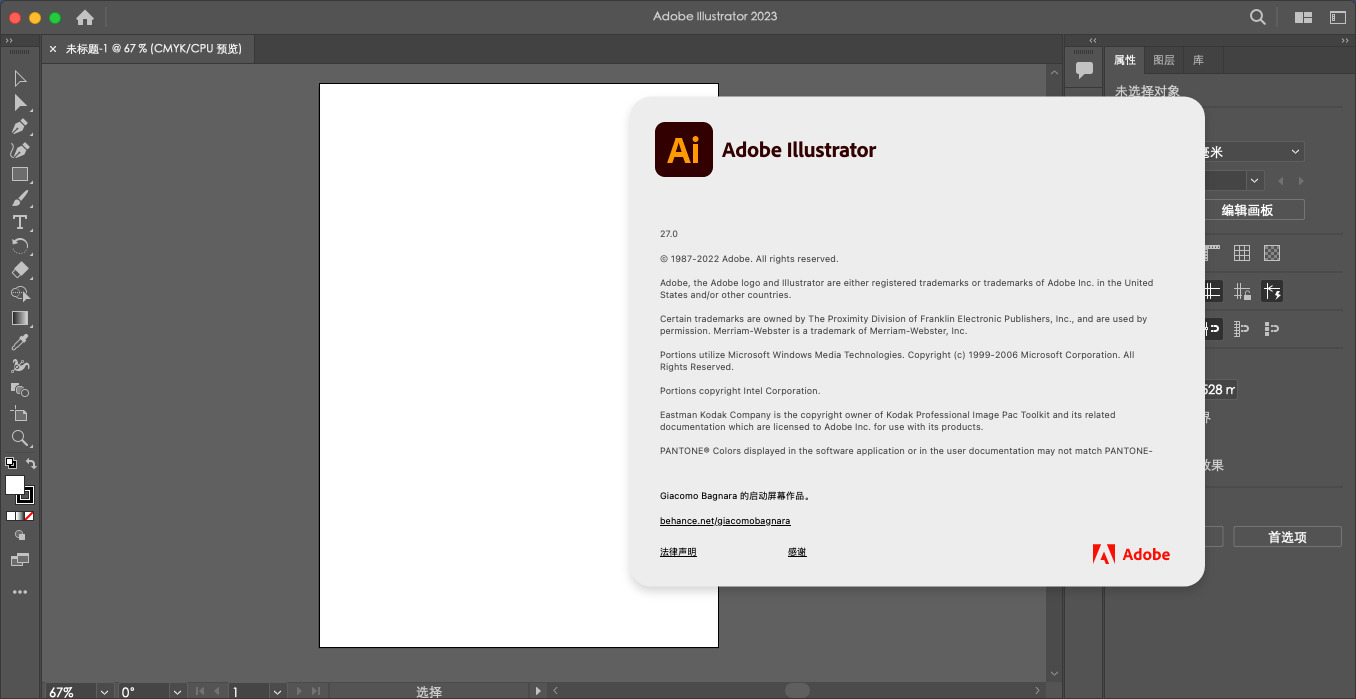Click the 67% zoom level field
Viewport: 1356px width, 699px height.
pyautogui.click(x=70, y=691)
